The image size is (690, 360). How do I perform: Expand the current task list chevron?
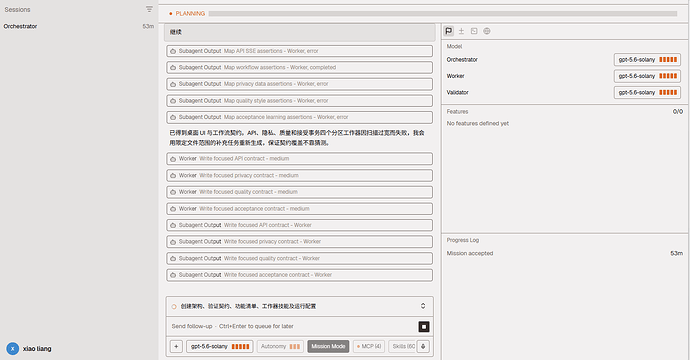point(423,306)
